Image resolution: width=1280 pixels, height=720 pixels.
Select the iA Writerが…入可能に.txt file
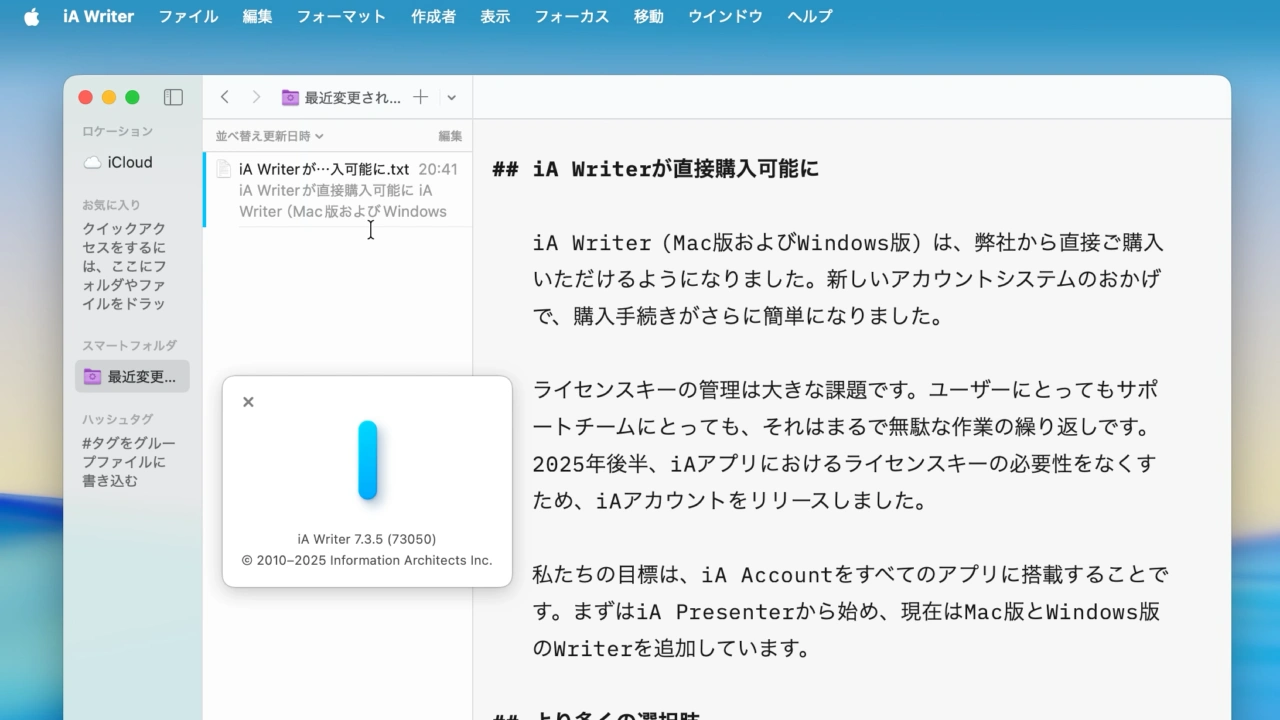coord(338,190)
